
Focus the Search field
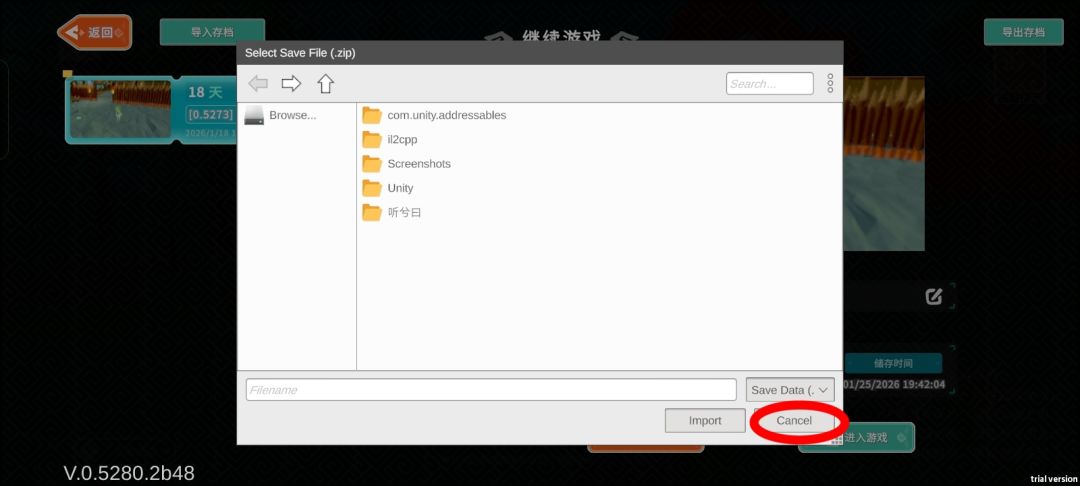click(769, 84)
